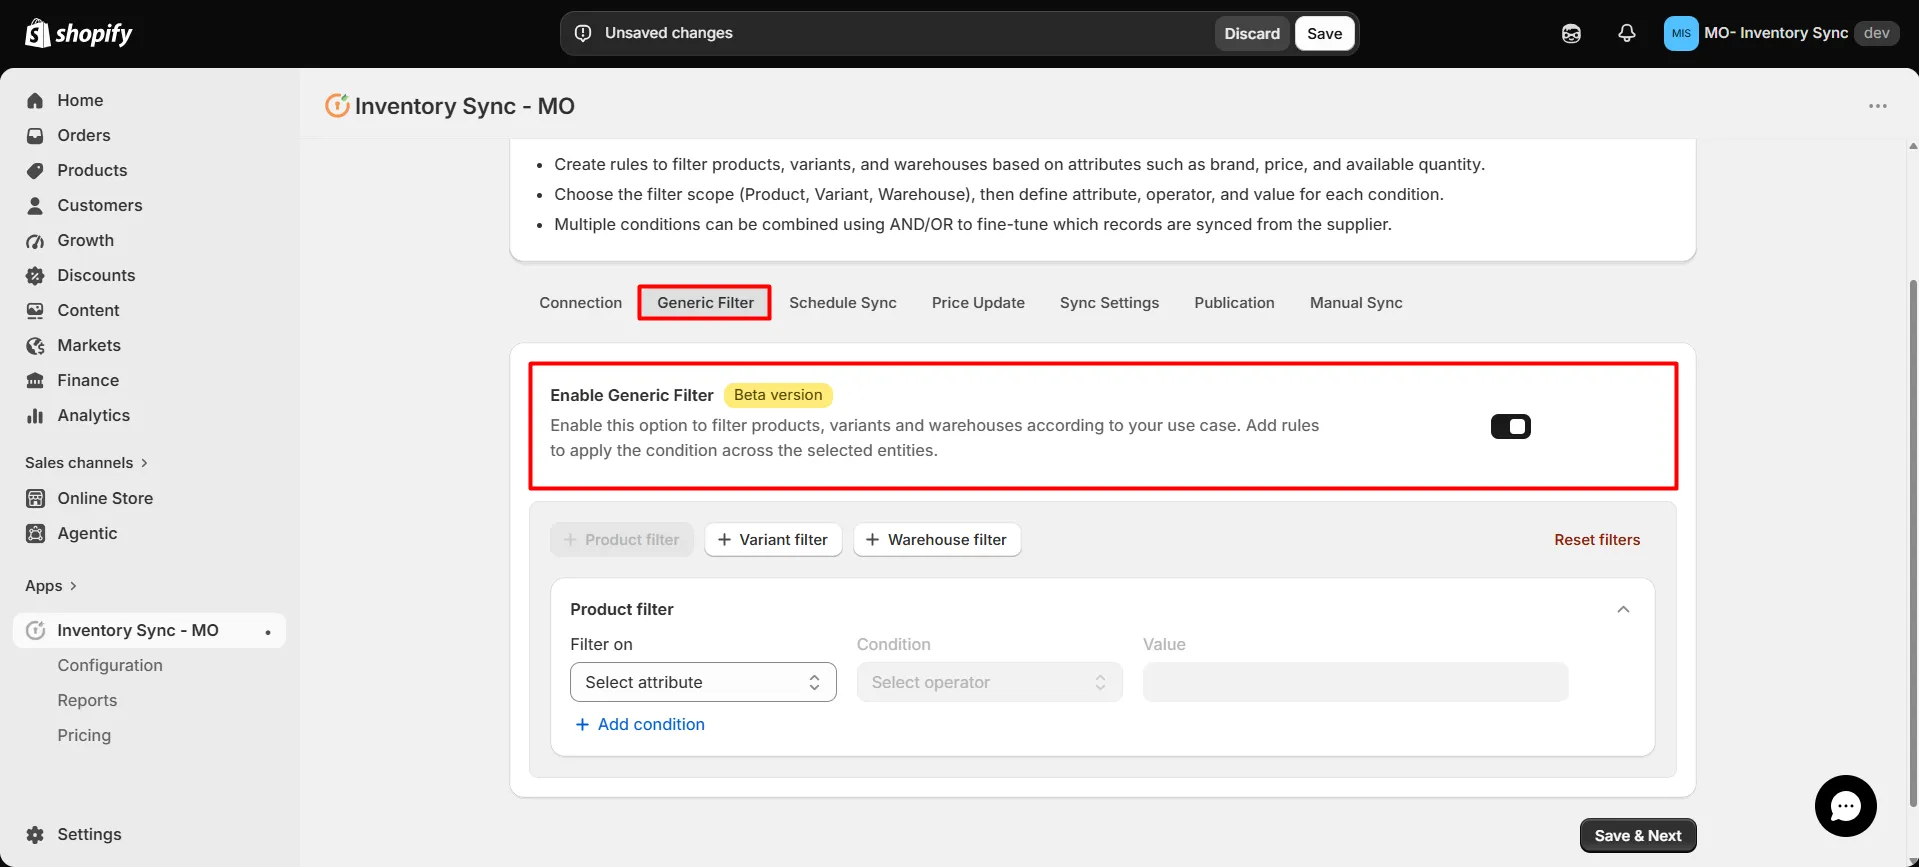Open the live chat bubble

pos(1845,806)
